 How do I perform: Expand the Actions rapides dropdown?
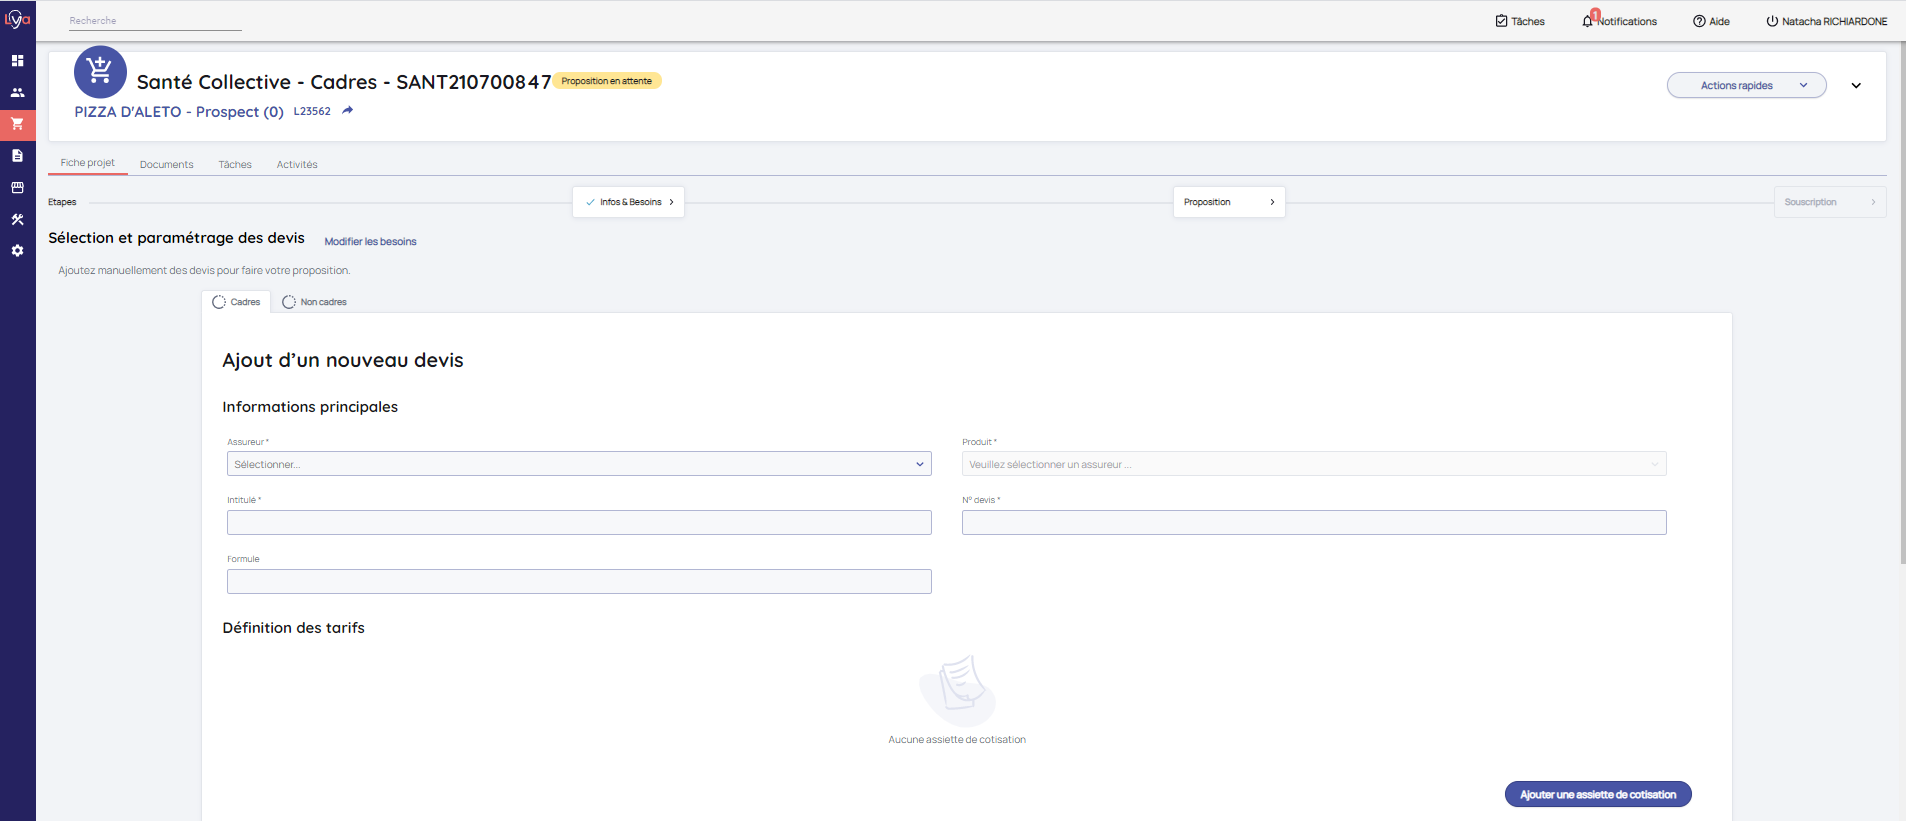[1746, 86]
